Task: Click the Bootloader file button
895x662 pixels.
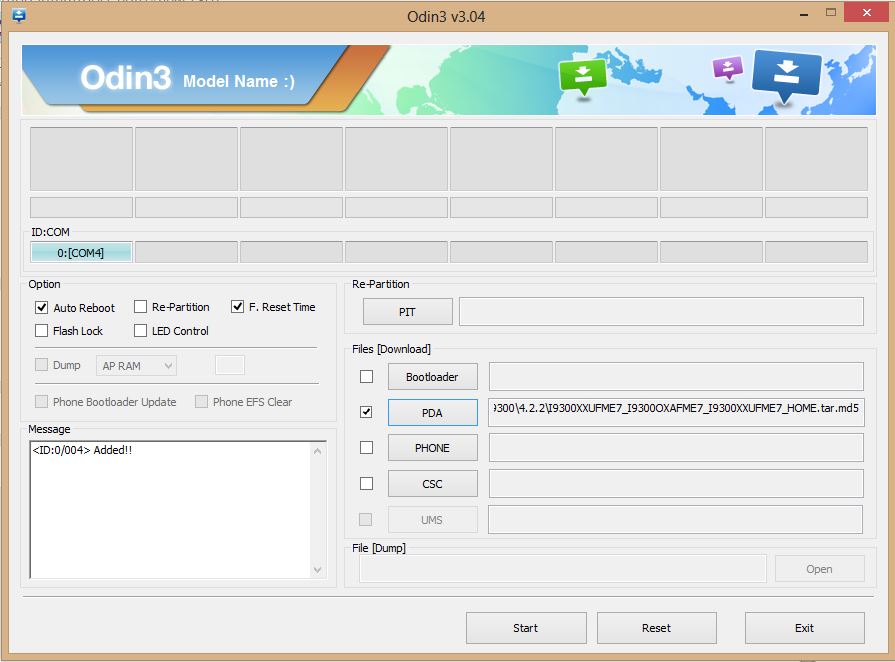Action: tap(433, 377)
